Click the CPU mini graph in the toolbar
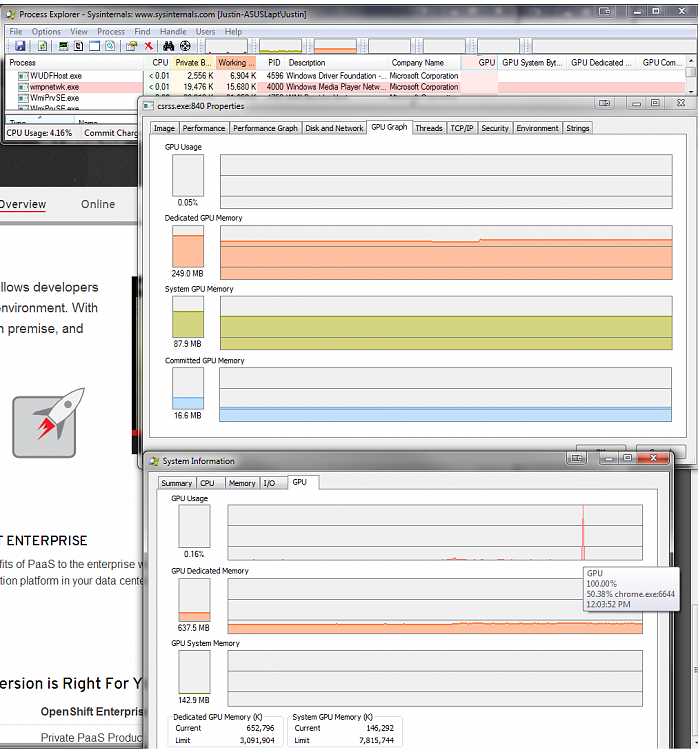 [x=226, y=46]
